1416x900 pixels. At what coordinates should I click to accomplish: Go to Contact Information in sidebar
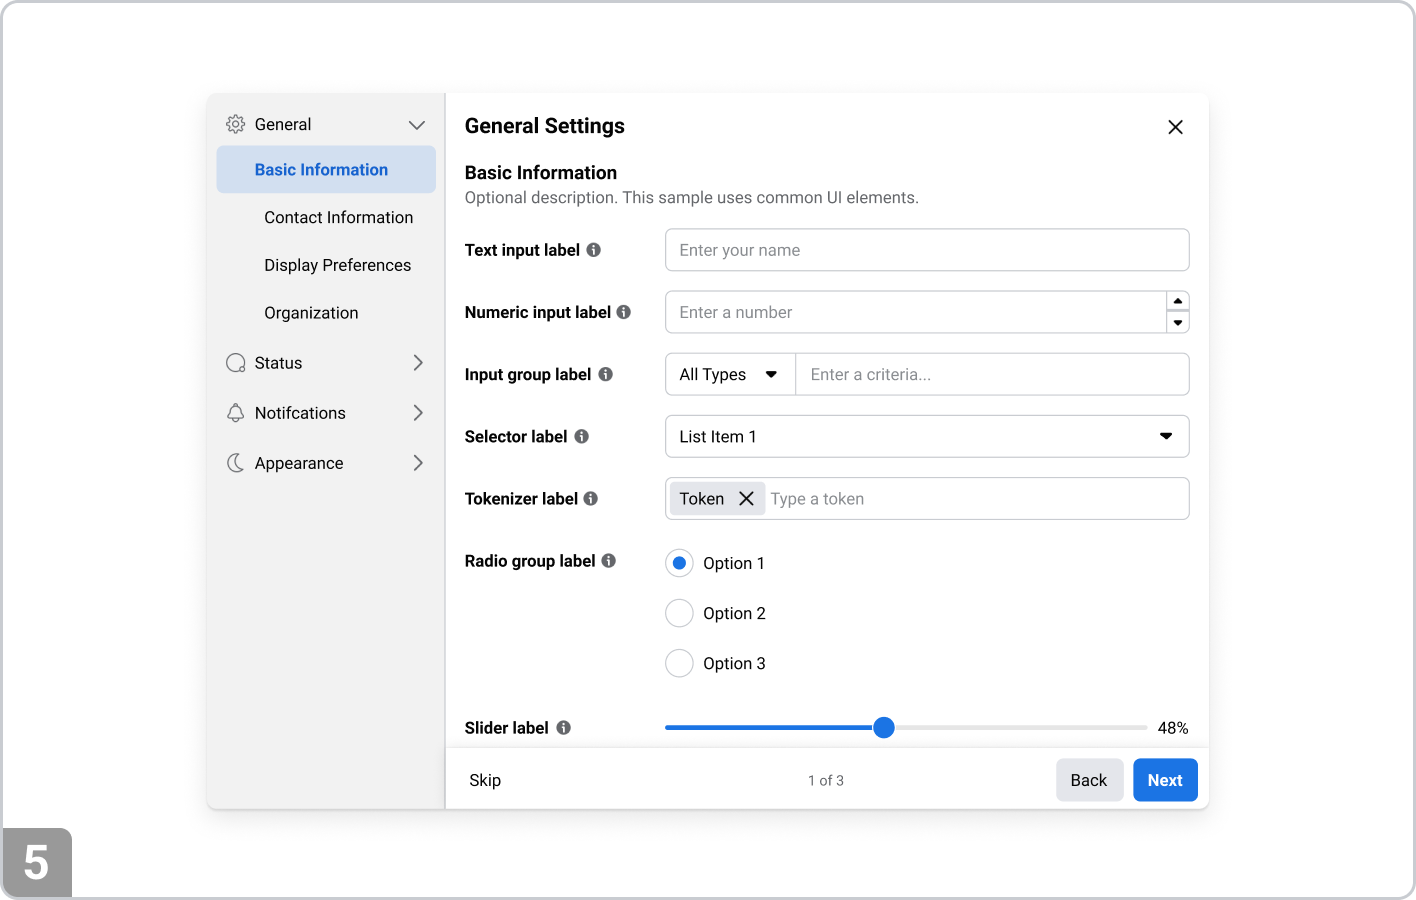(338, 217)
